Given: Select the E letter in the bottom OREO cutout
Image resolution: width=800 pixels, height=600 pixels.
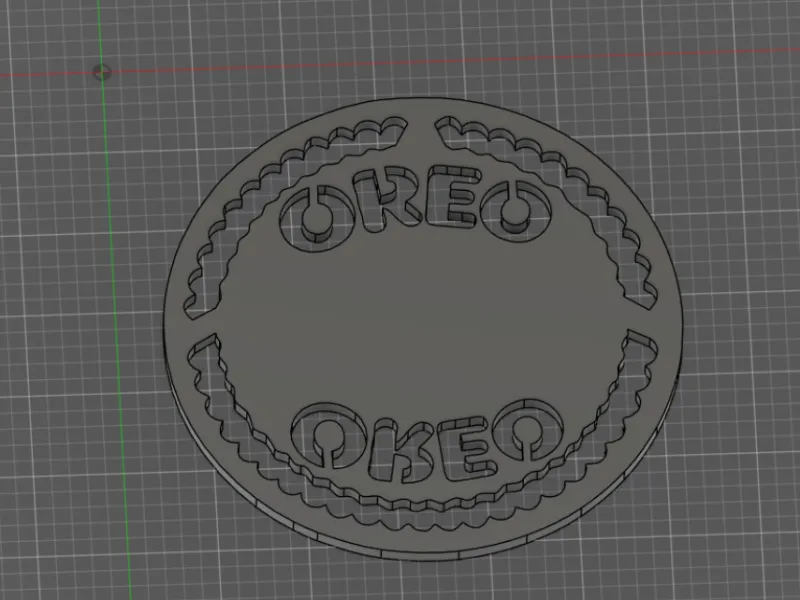Looking at the screenshot, I should pyautogui.click(x=467, y=449).
